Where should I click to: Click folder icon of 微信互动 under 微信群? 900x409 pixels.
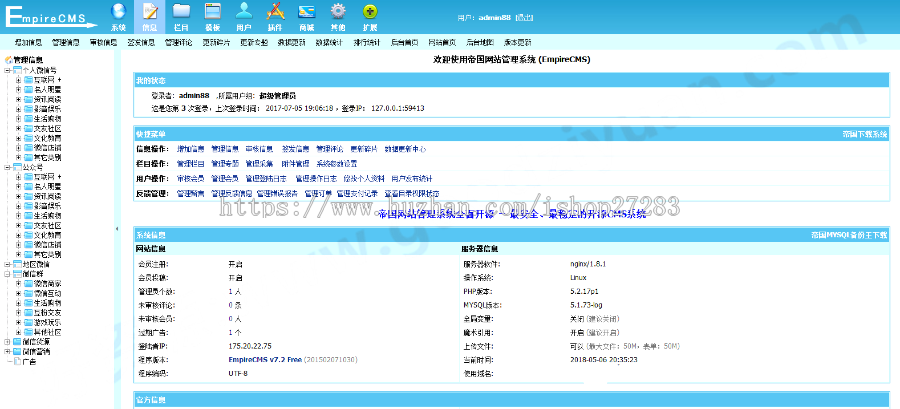click(28, 293)
